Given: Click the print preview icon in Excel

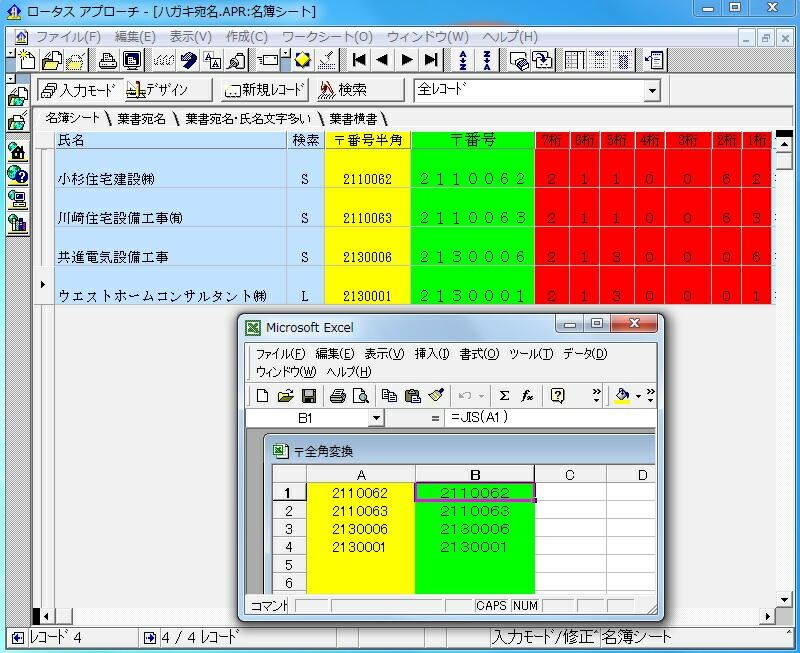Looking at the screenshot, I should click(x=361, y=395).
